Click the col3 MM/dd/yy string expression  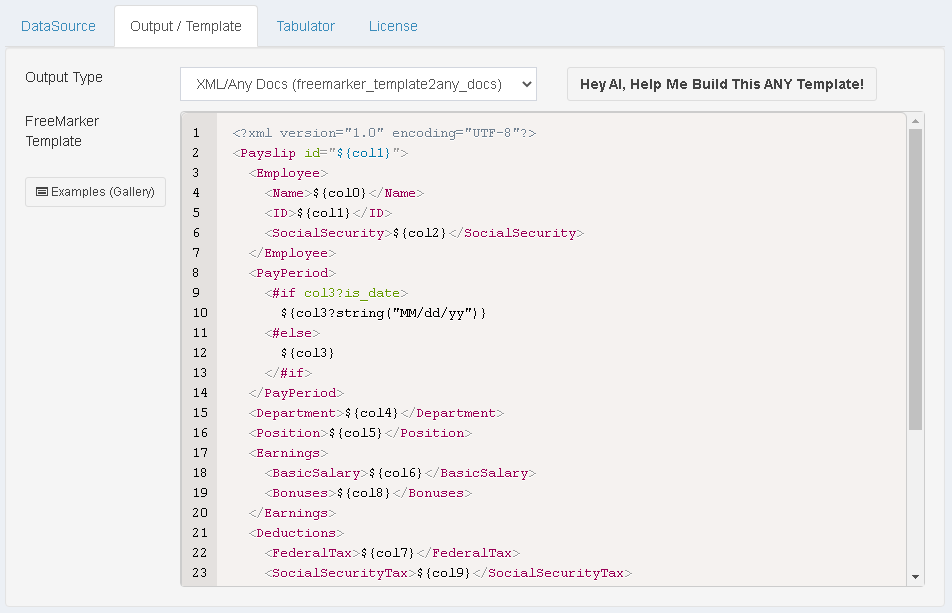point(383,313)
